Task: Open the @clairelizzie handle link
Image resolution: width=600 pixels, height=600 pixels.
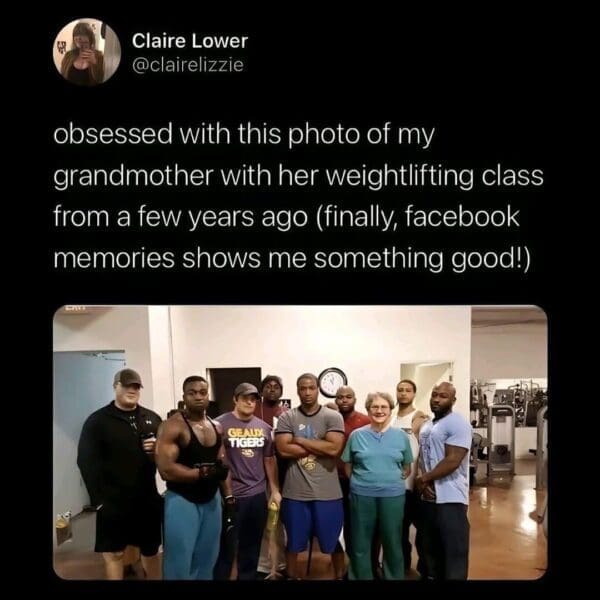Action: 188,65
